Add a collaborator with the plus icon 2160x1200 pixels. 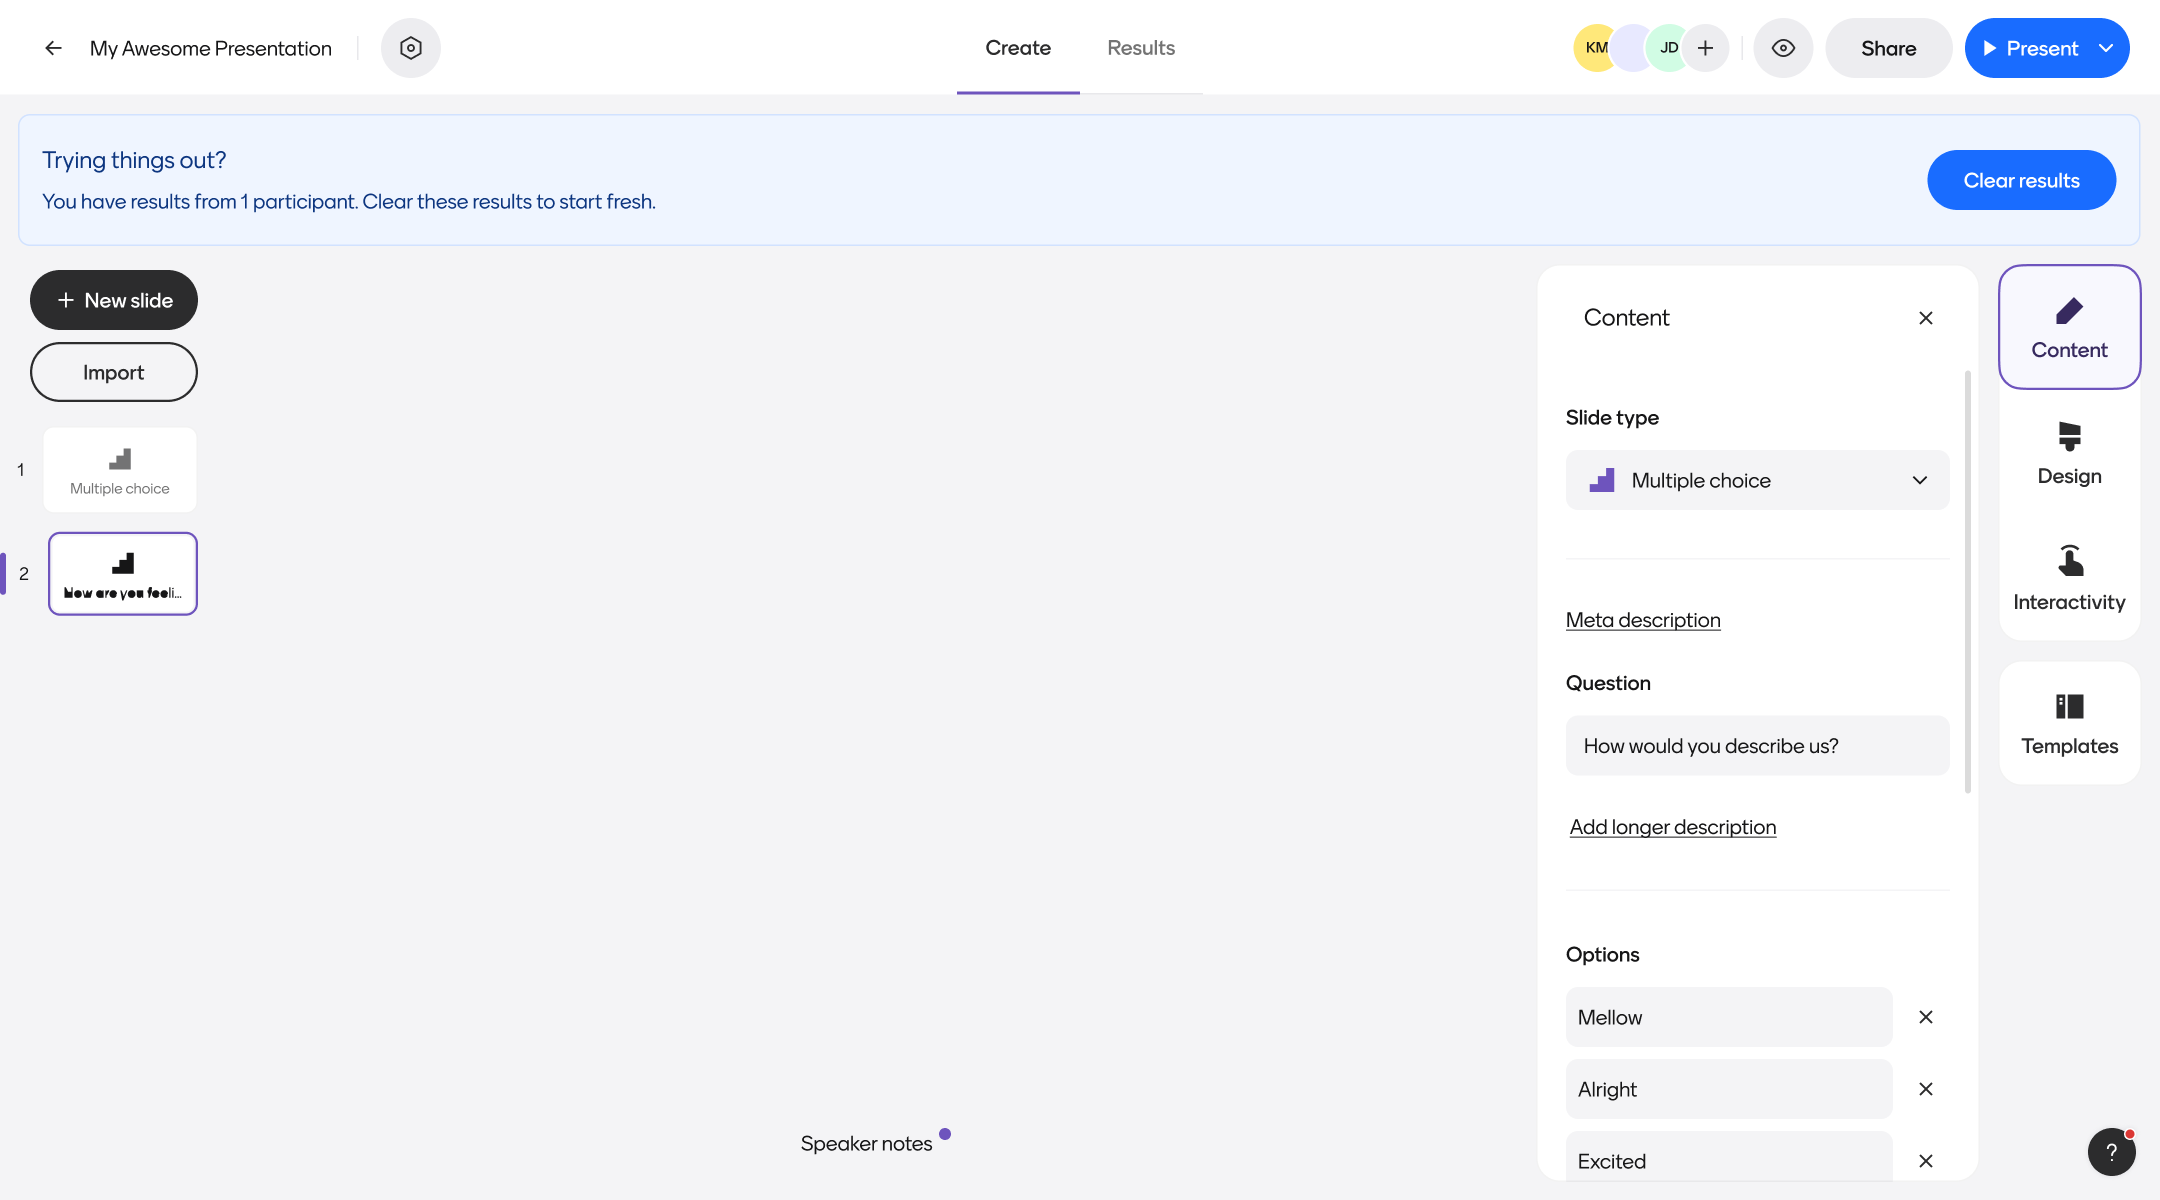[1706, 48]
